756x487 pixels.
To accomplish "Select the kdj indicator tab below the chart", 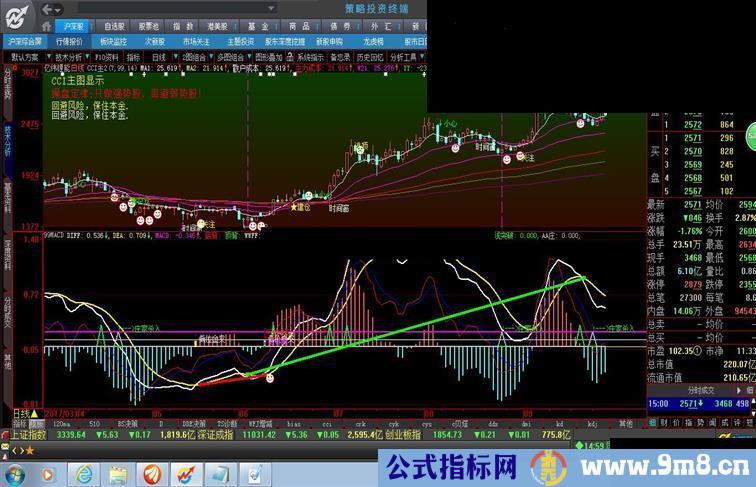I will pos(590,424).
